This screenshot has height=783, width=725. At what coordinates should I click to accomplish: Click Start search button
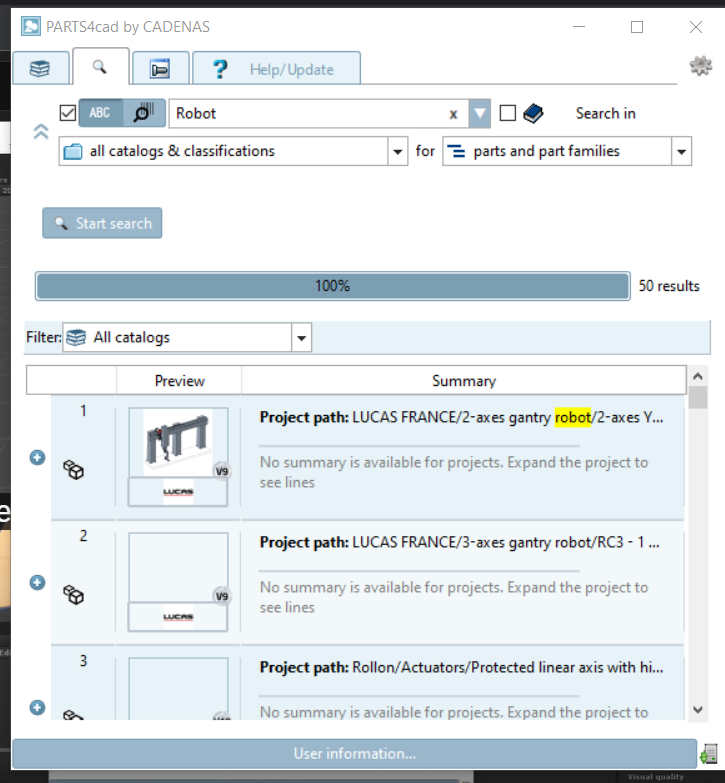point(102,223)
